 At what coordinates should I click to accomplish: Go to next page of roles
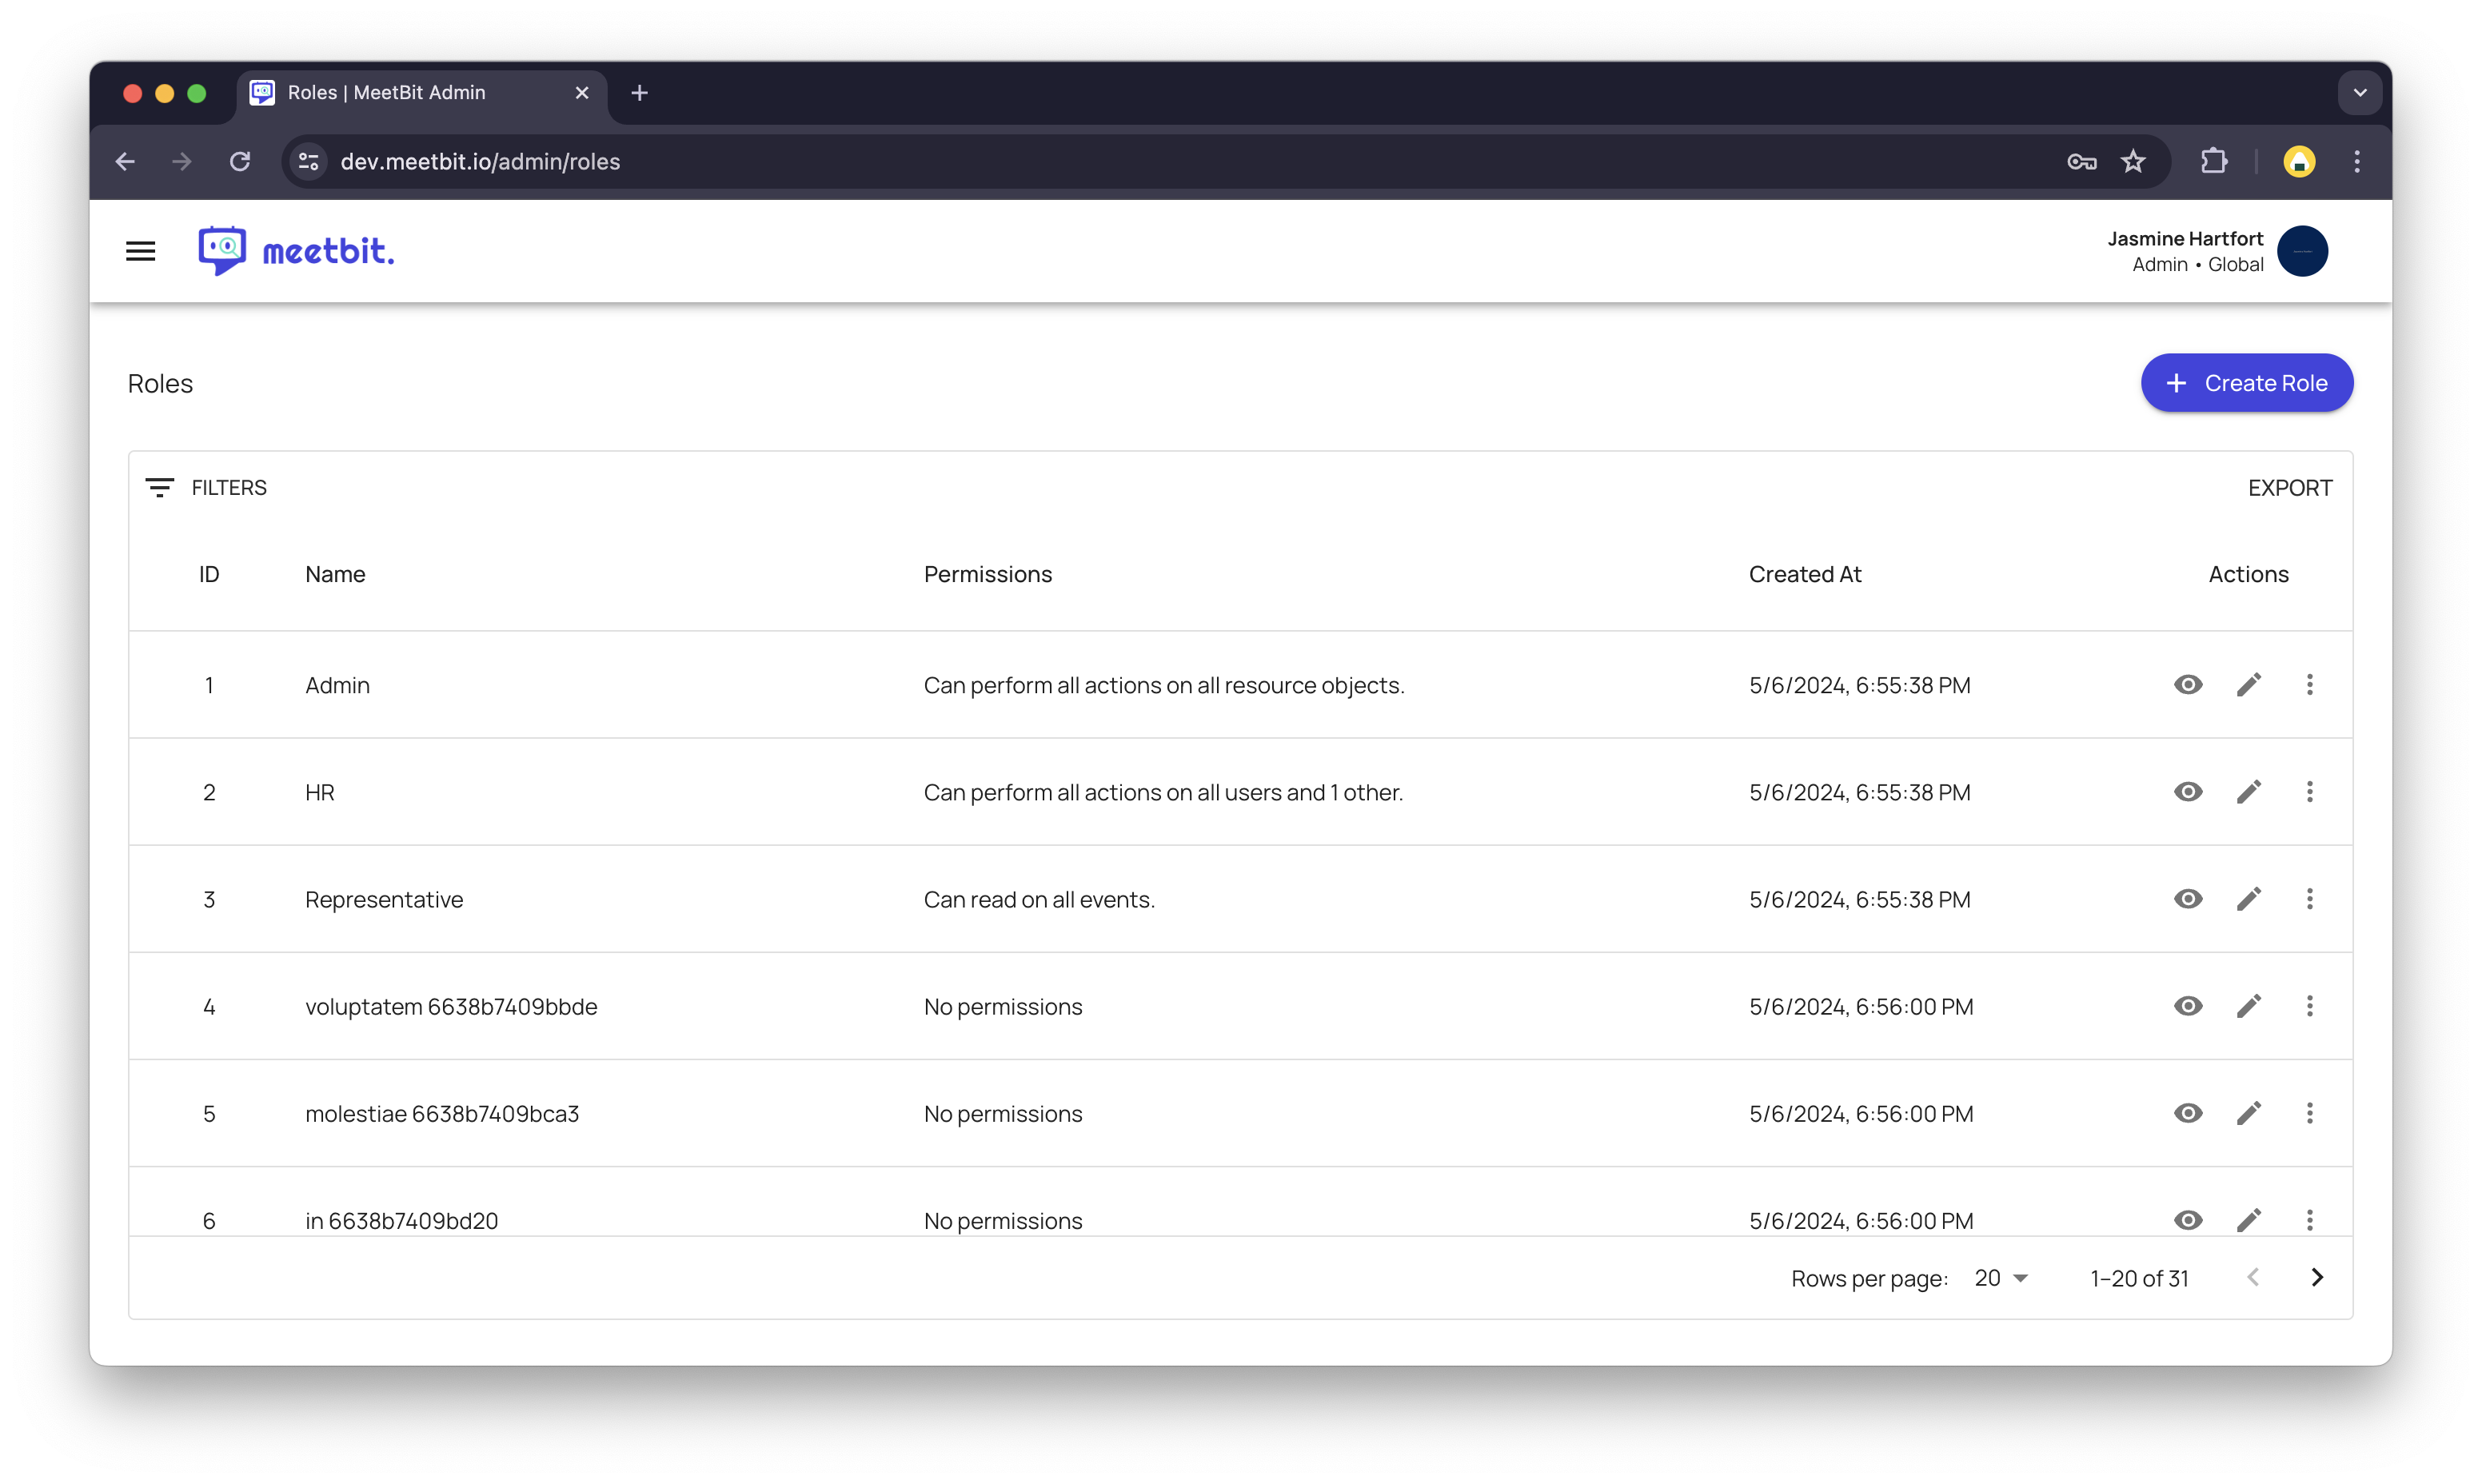pyautogui.click(x=2317, y=1278)
